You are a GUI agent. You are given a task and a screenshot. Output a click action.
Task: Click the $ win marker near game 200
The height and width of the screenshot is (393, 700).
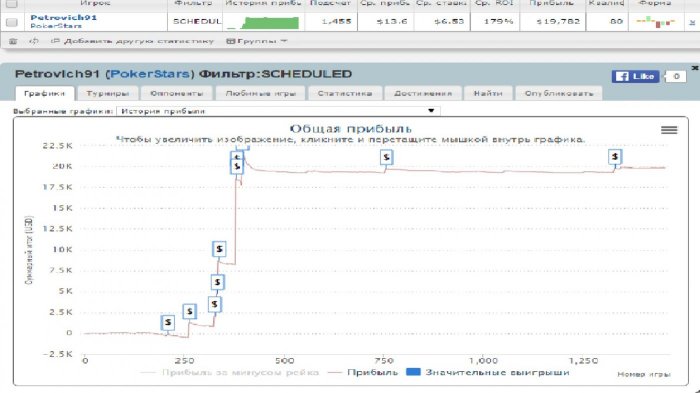(168, 322)
